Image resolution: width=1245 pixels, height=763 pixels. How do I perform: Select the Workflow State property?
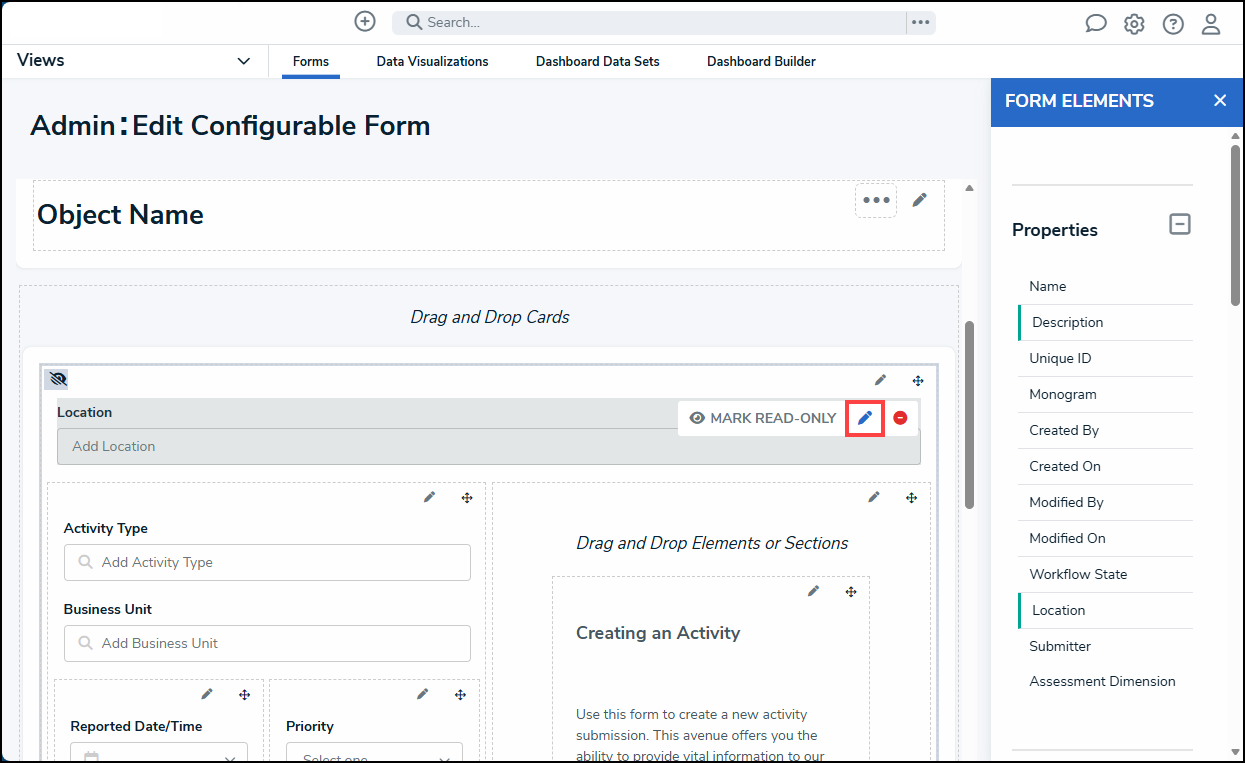[1078, 574]
